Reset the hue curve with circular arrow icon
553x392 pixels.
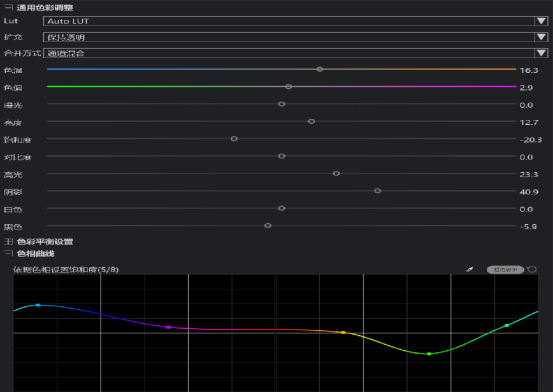point(531,270)
